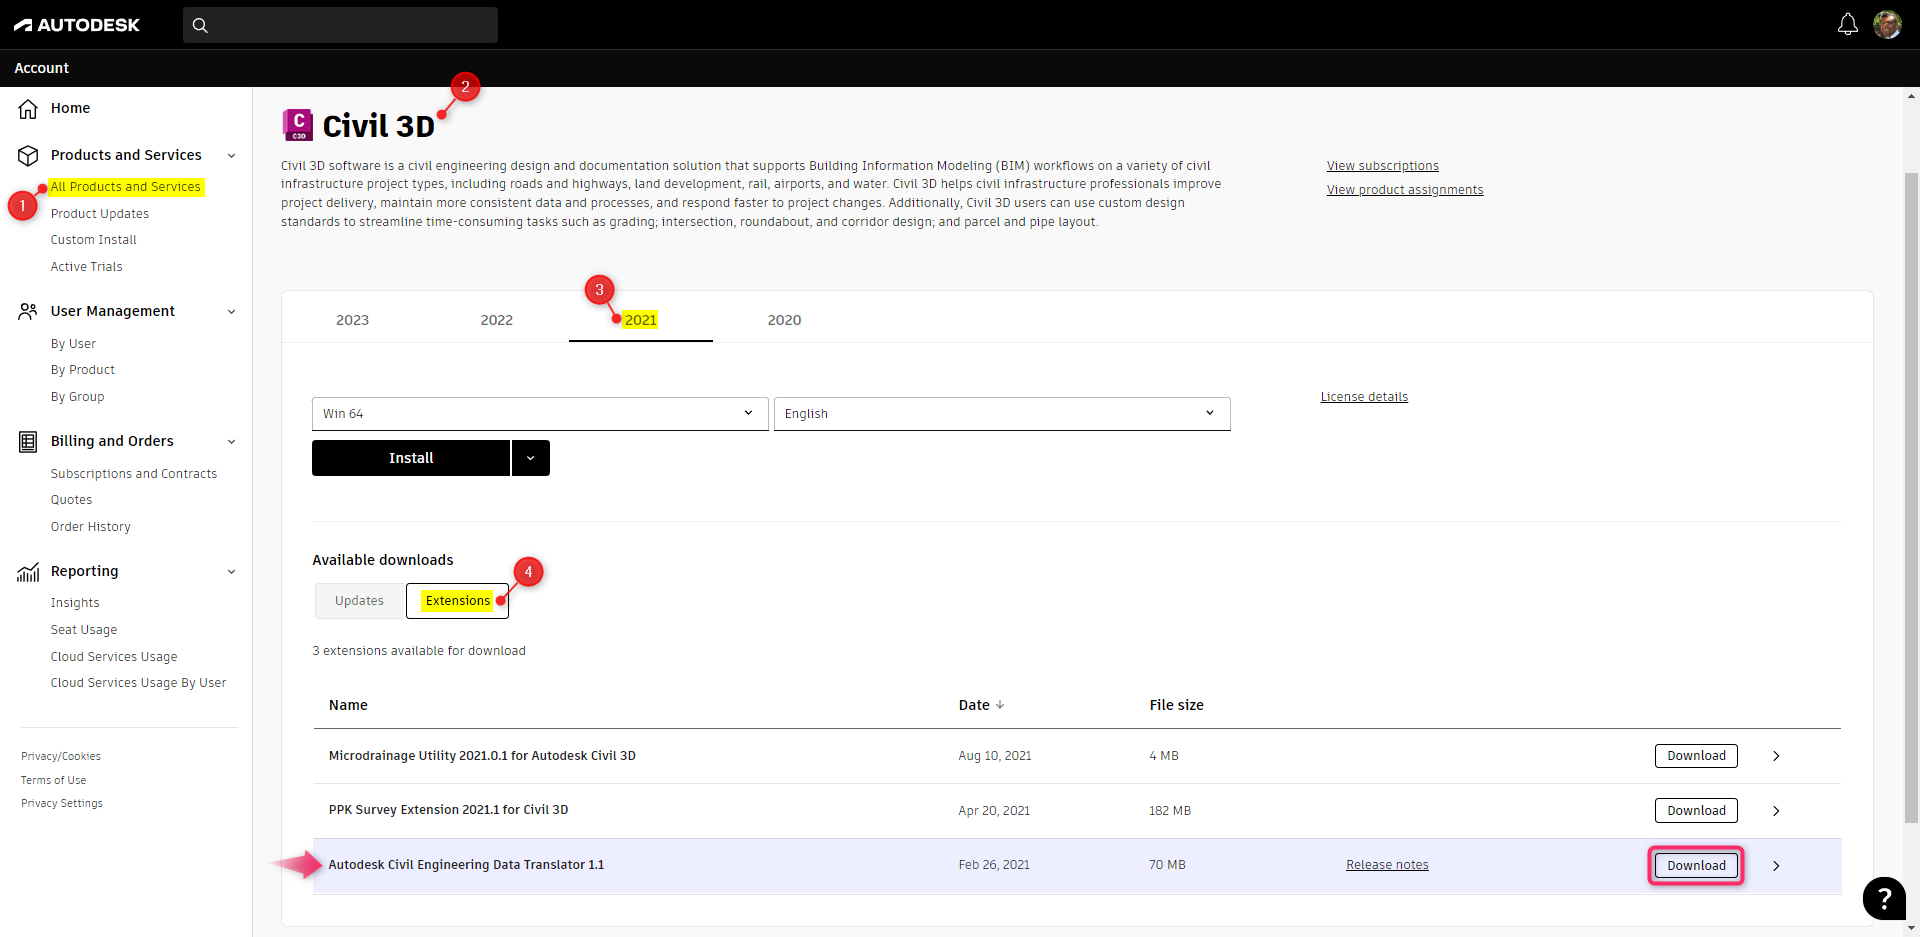Collapse the Reporting section
The height and width of the screenshot is (937, 1920).
coord(232,572)
